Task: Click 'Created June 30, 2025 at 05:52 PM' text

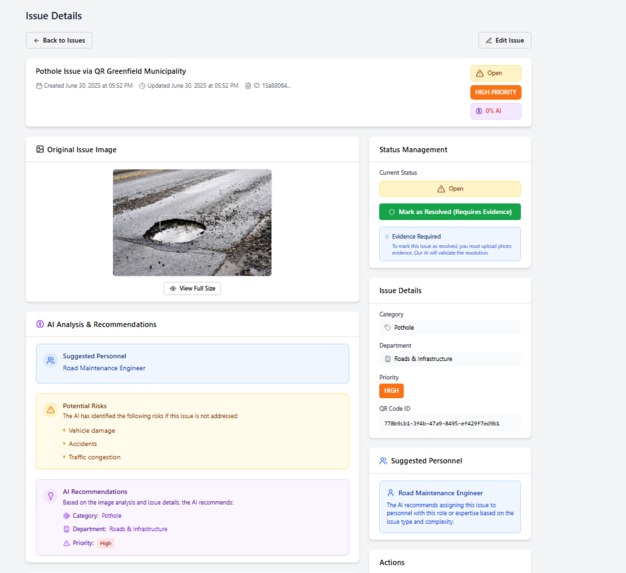Action: (88, 85)
